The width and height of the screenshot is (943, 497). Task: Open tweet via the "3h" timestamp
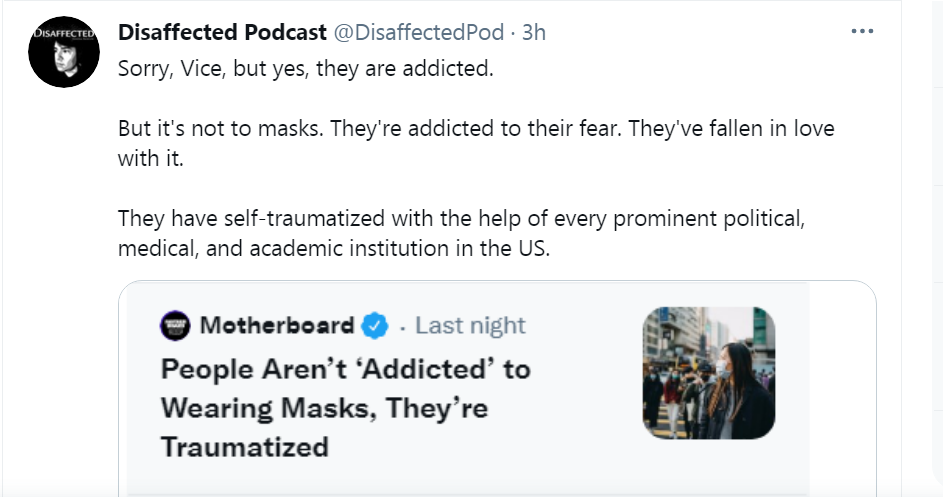point(534,32)
